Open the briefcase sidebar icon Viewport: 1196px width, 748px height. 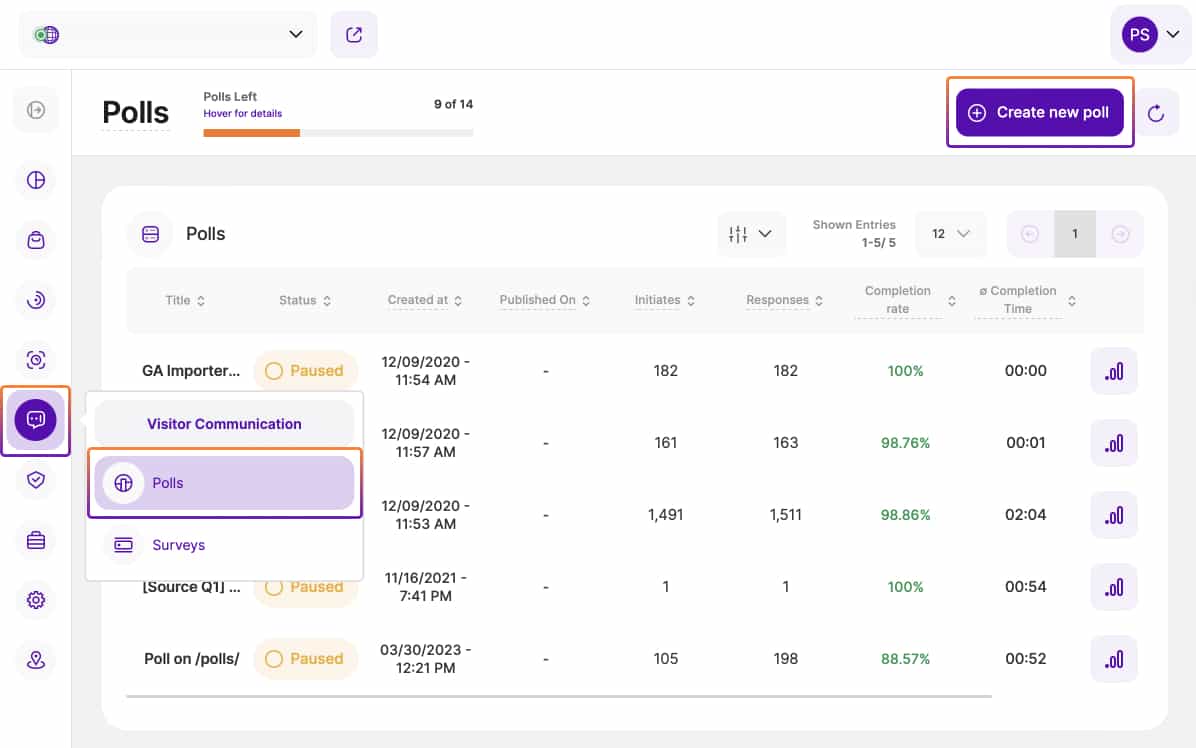click(36, 540)
